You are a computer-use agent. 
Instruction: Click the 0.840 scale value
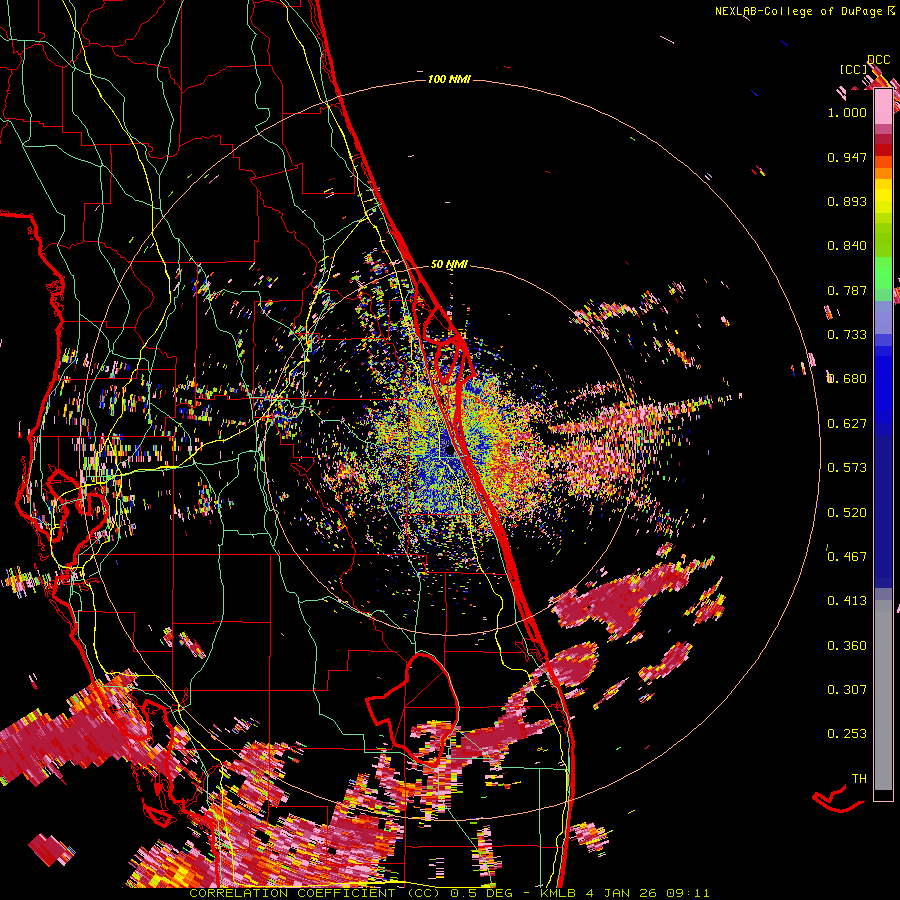pyautogui.click(x=847, y=246)
